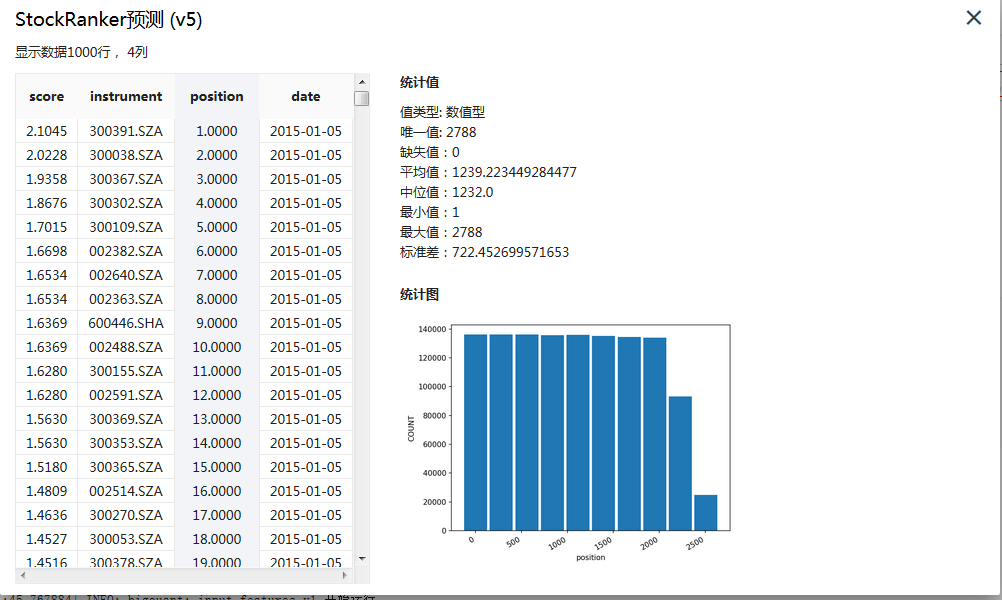
Task: Click score value 1.7015
Action: point(47,227)
